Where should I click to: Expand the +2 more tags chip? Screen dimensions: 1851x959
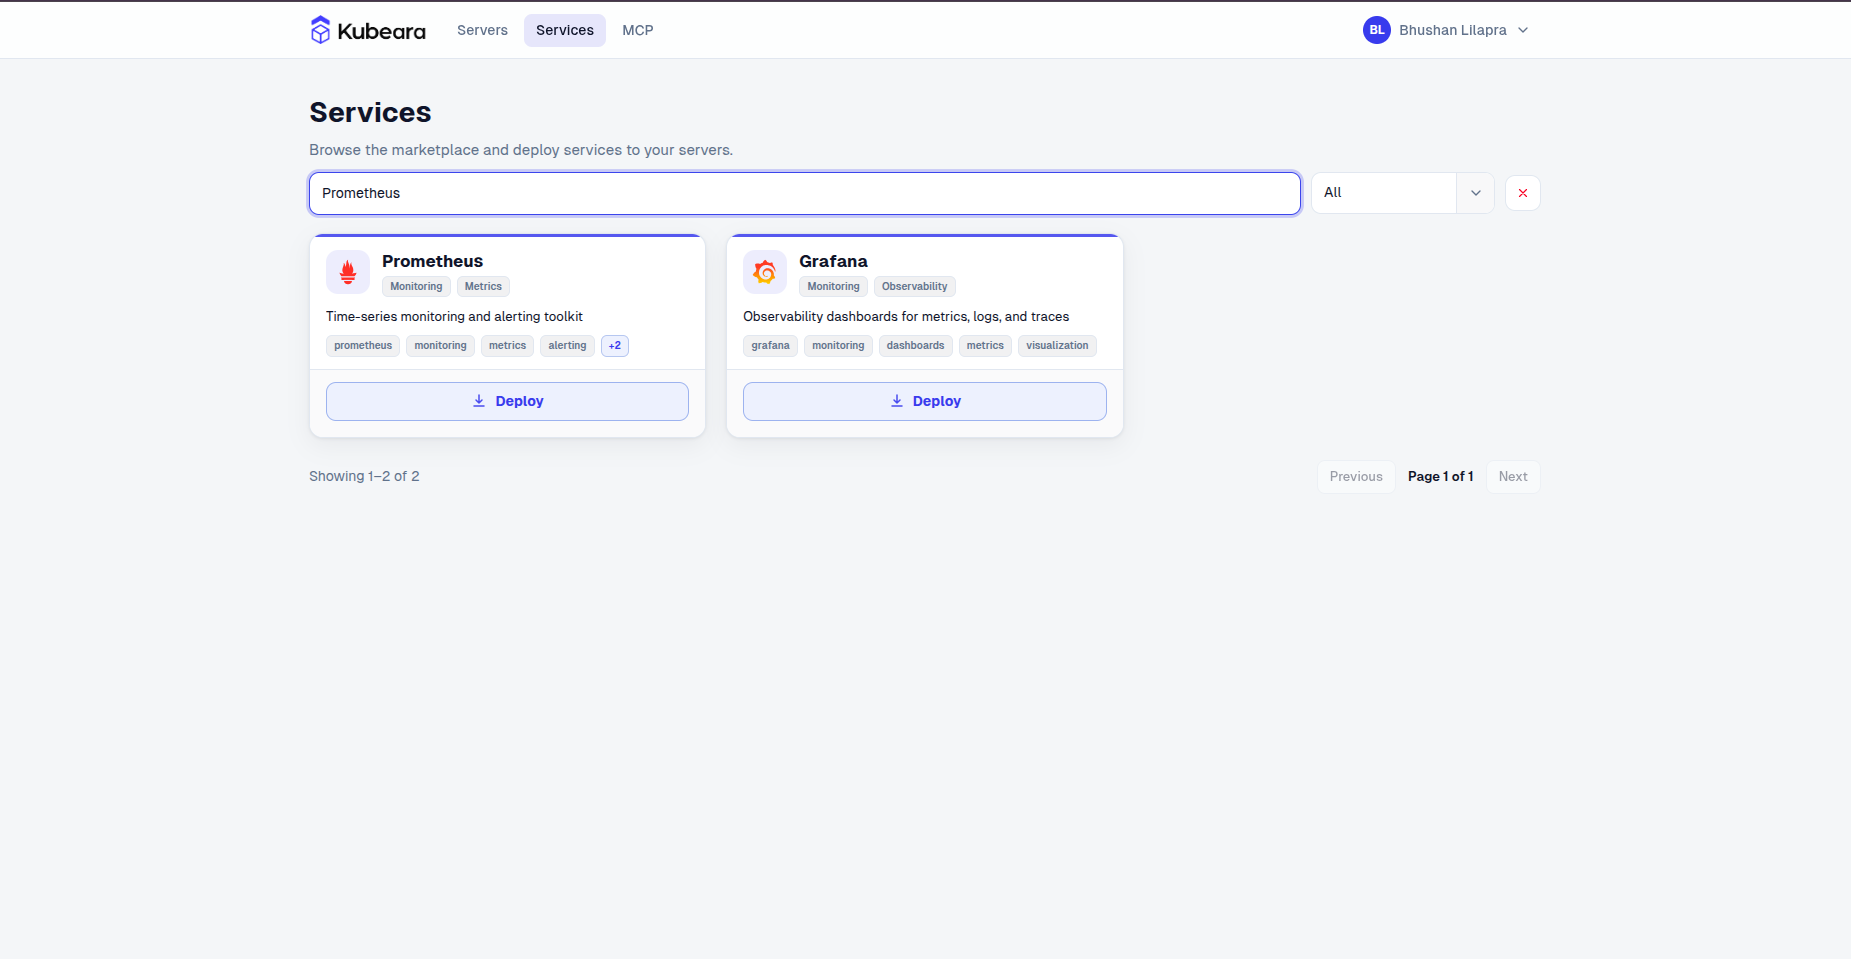(615, 346)
